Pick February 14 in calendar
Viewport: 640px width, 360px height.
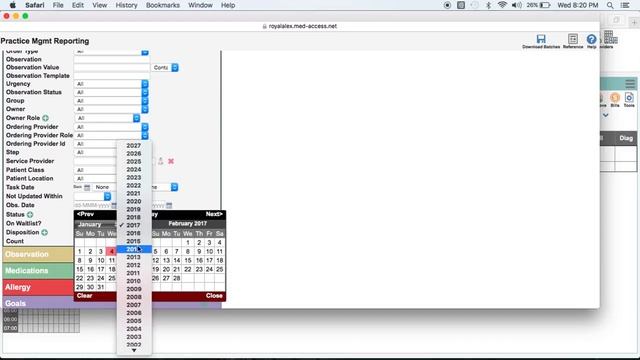point(177,260)
